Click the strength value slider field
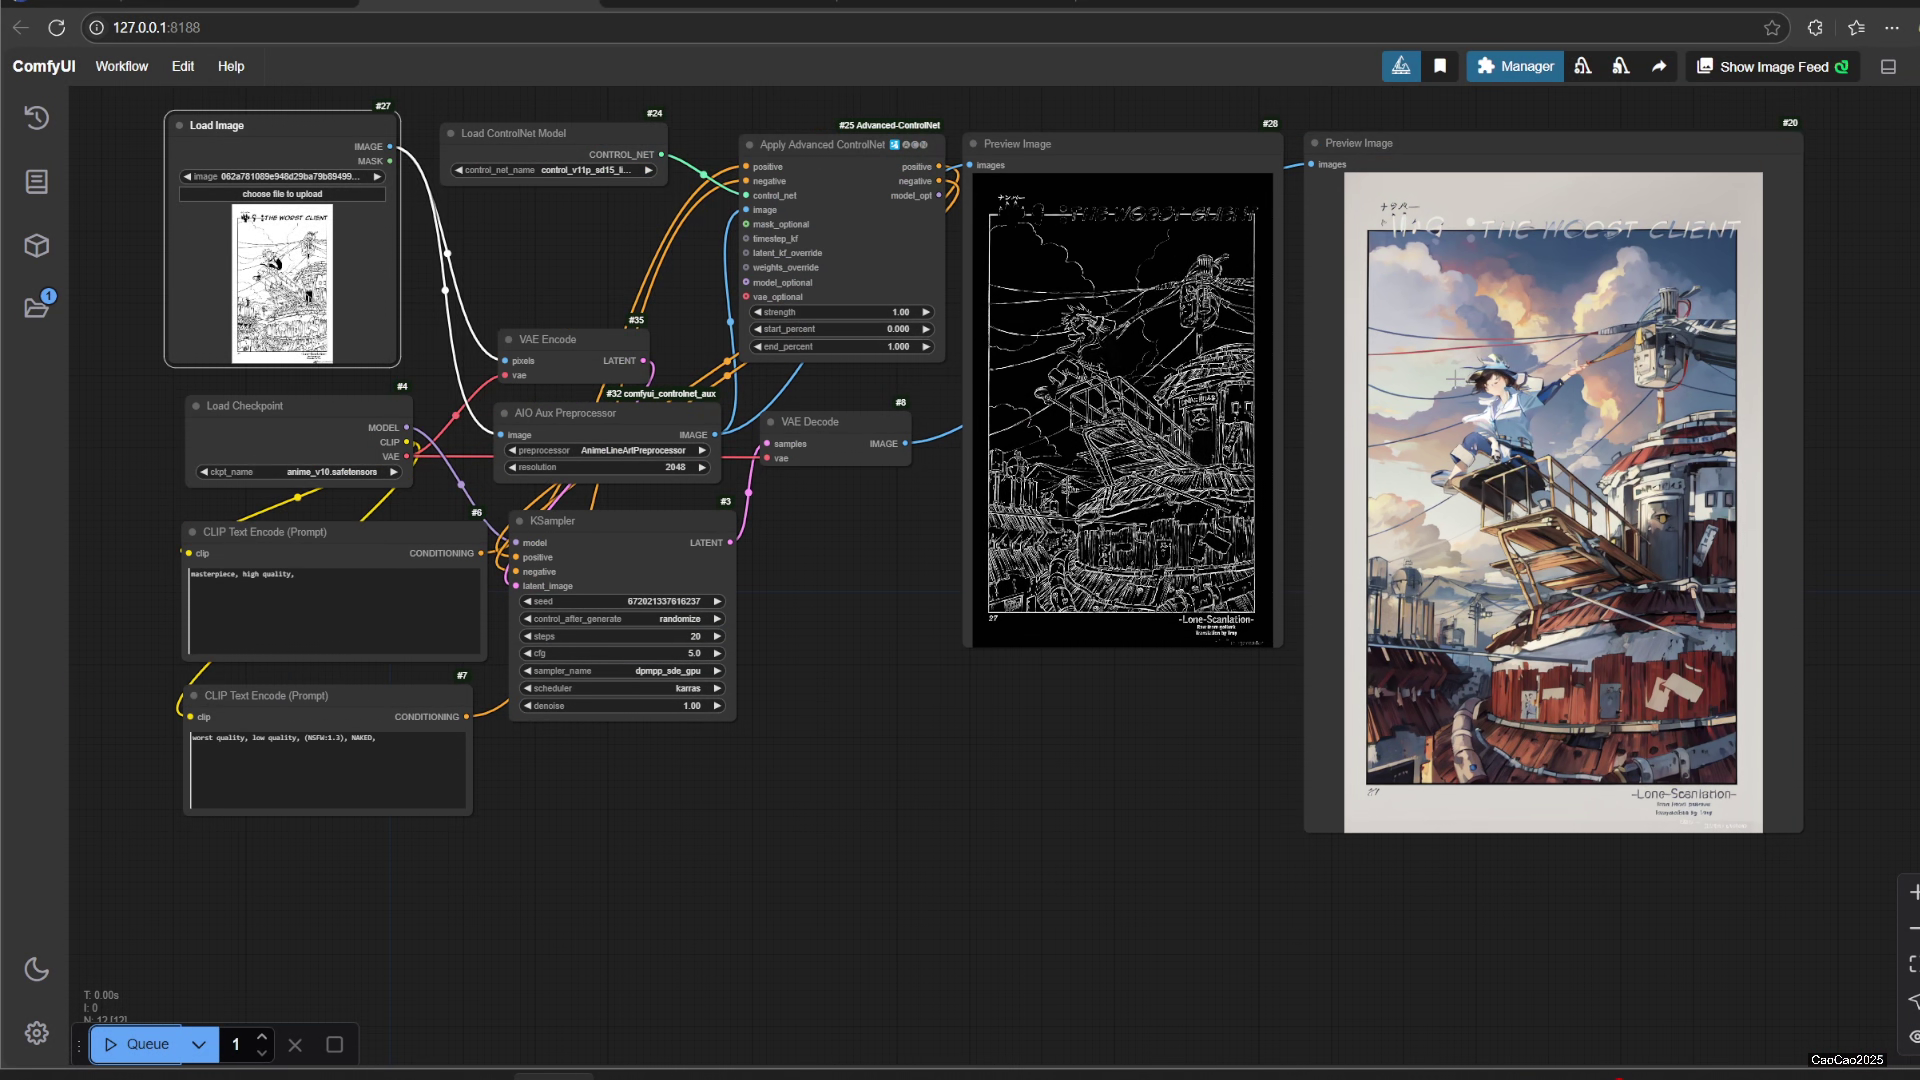The height and width of the screenshot is (1080, 1920). 842,312
